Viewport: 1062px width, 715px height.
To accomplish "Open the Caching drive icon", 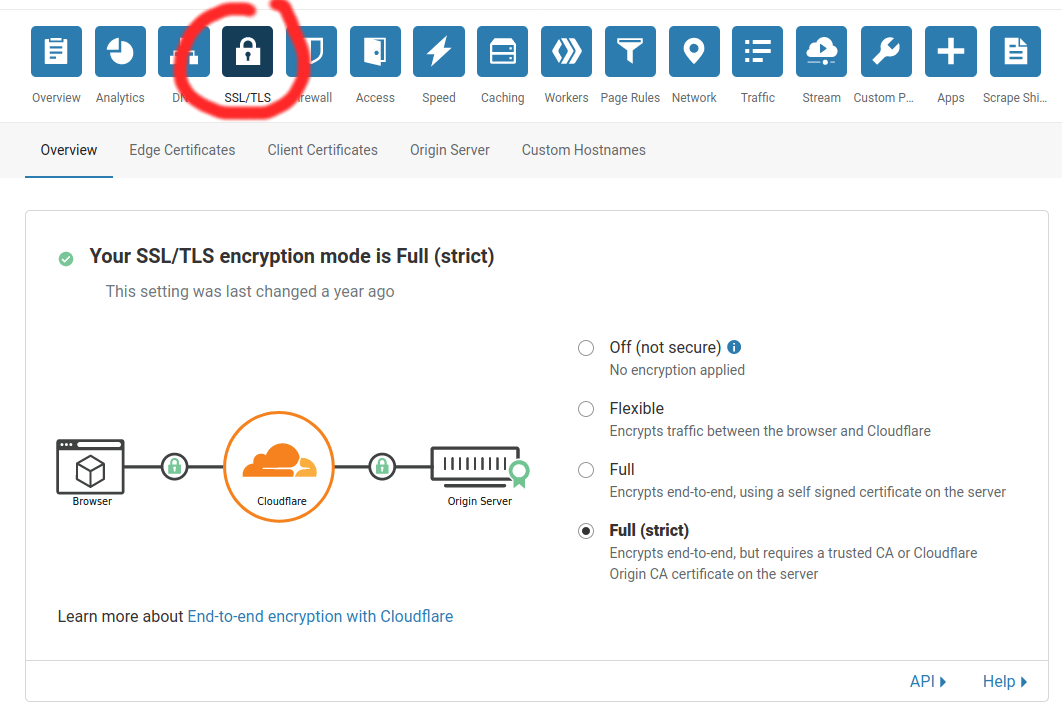I will [502, 52].
